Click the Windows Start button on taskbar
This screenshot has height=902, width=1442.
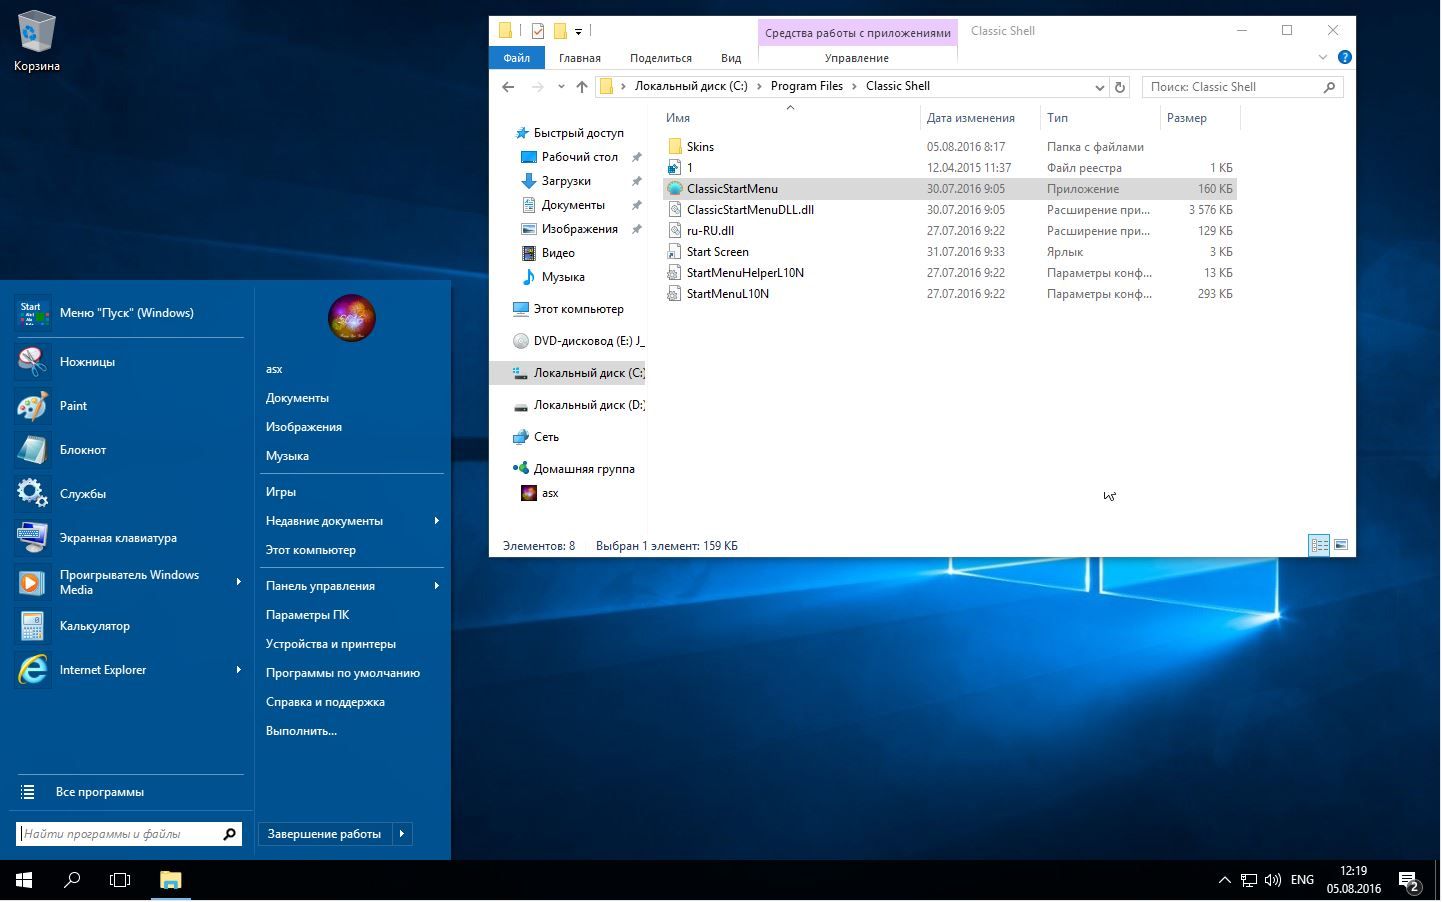click(24, 880)
